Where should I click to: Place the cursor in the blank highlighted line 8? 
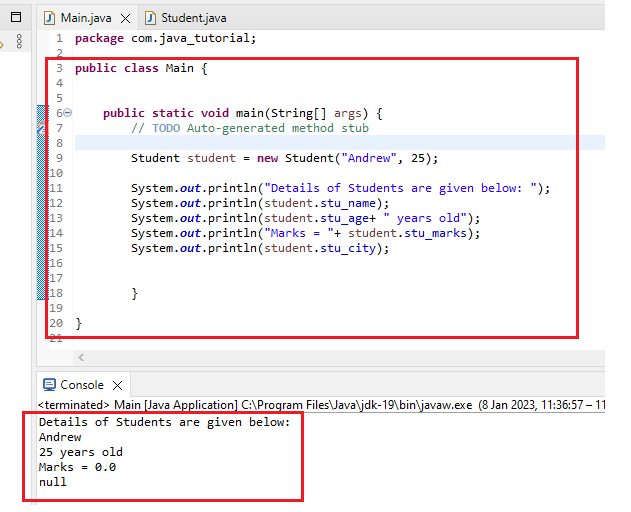tap(340, 143)
